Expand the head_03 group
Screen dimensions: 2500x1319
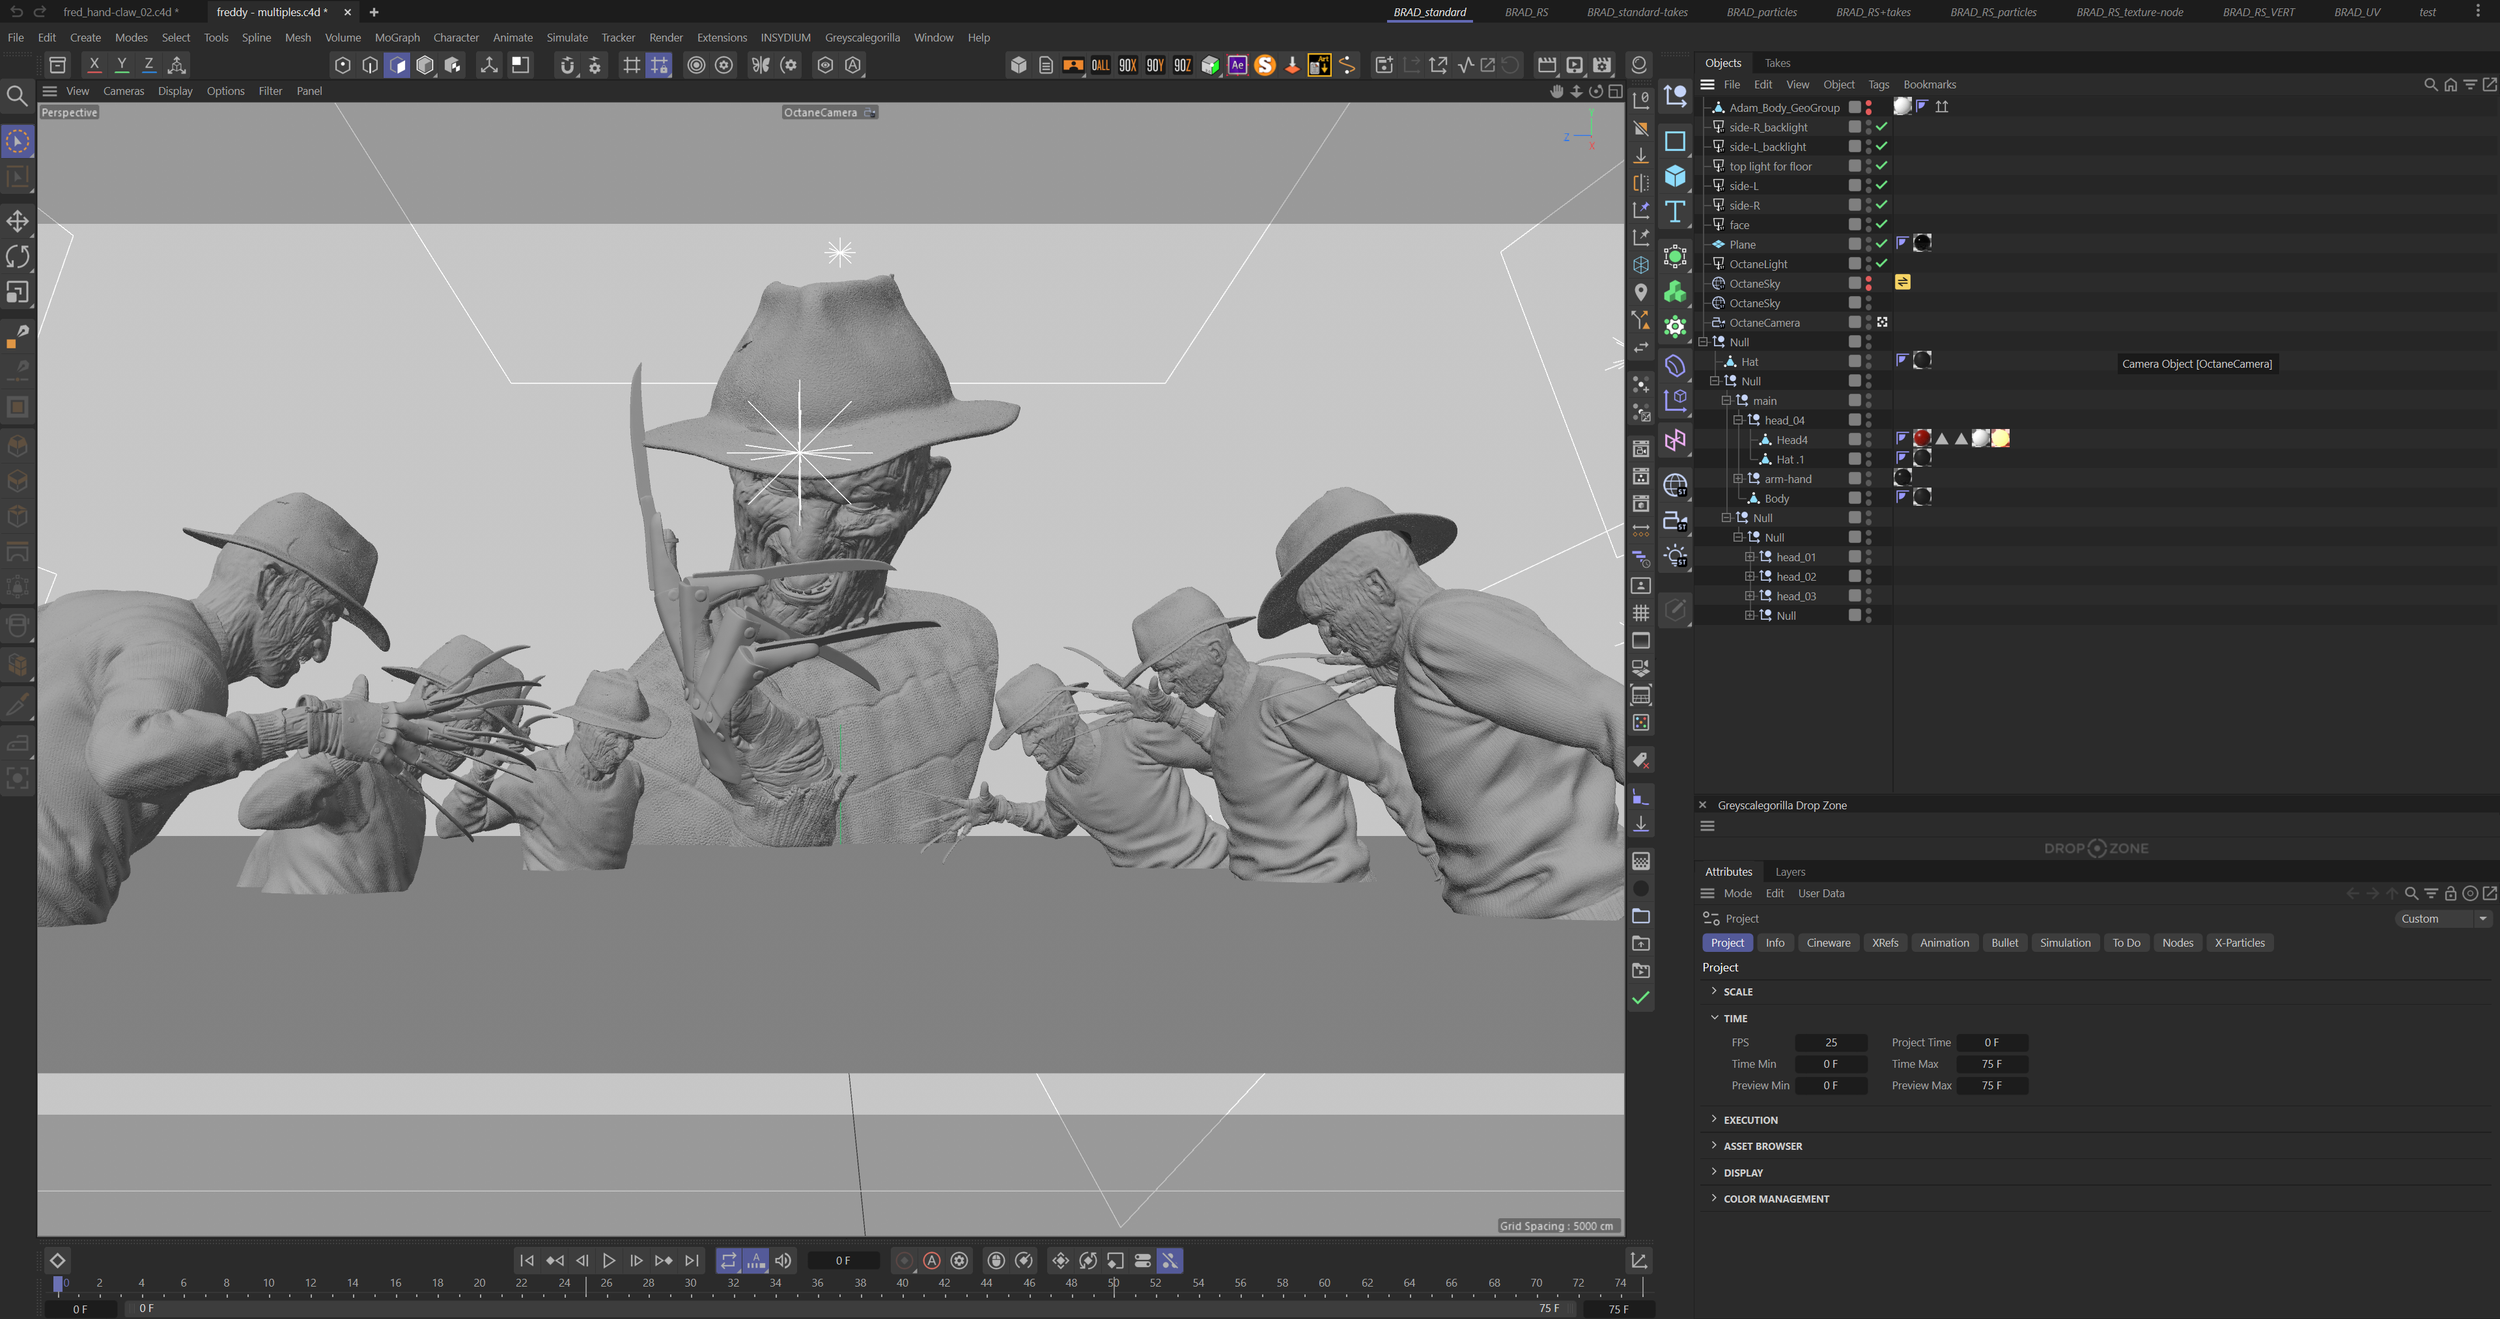1750,596
